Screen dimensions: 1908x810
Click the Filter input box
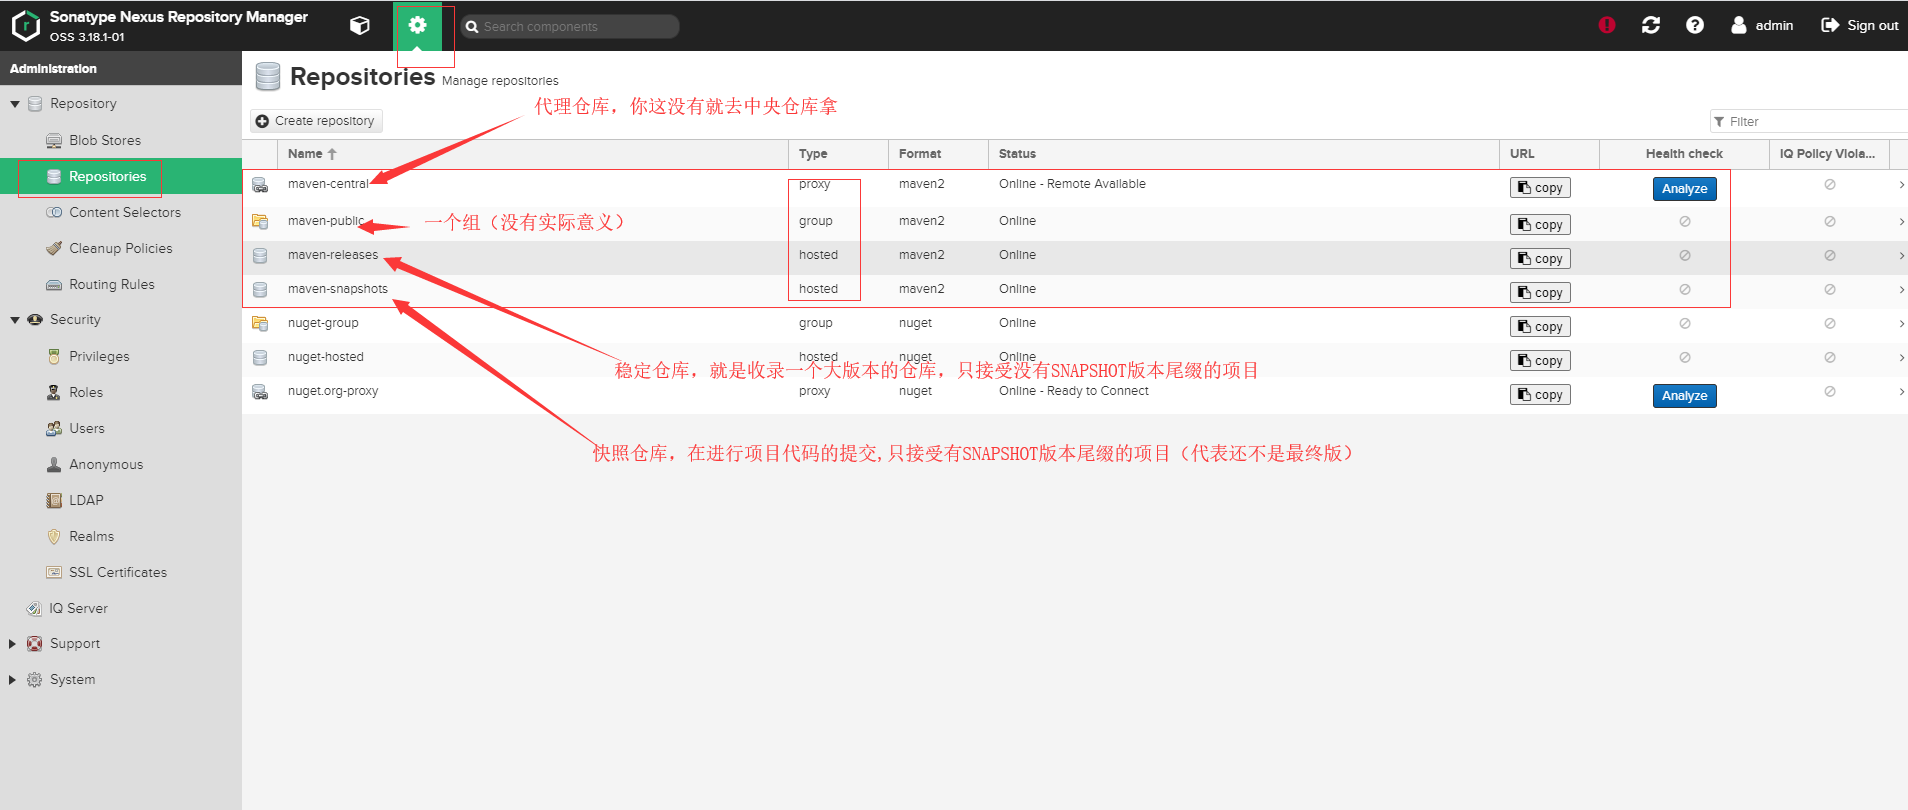click(1809, 121)
